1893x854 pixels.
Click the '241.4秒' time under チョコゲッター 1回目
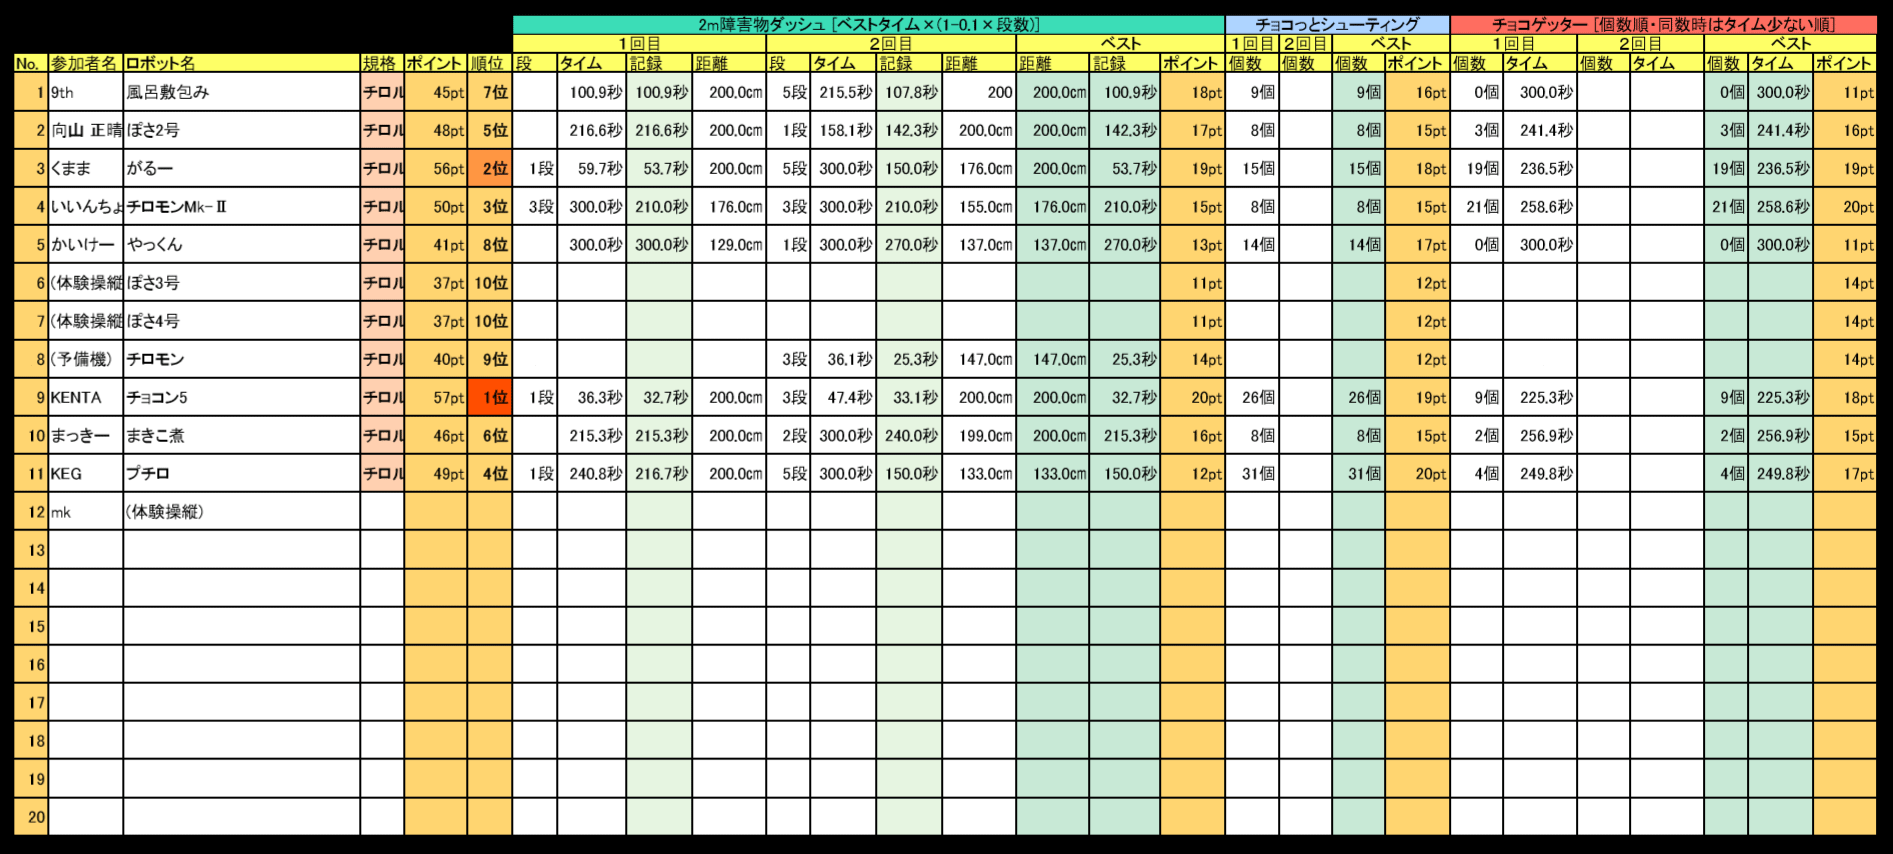pos(1540,130)
